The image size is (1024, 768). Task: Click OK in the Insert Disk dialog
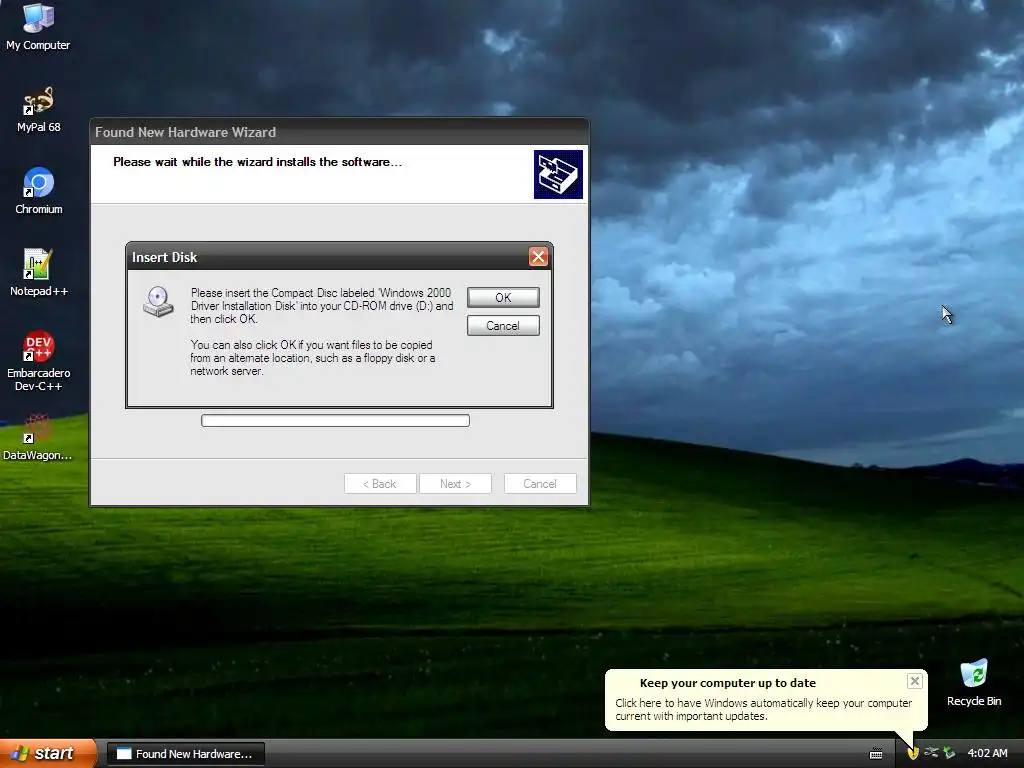[503, 297]
